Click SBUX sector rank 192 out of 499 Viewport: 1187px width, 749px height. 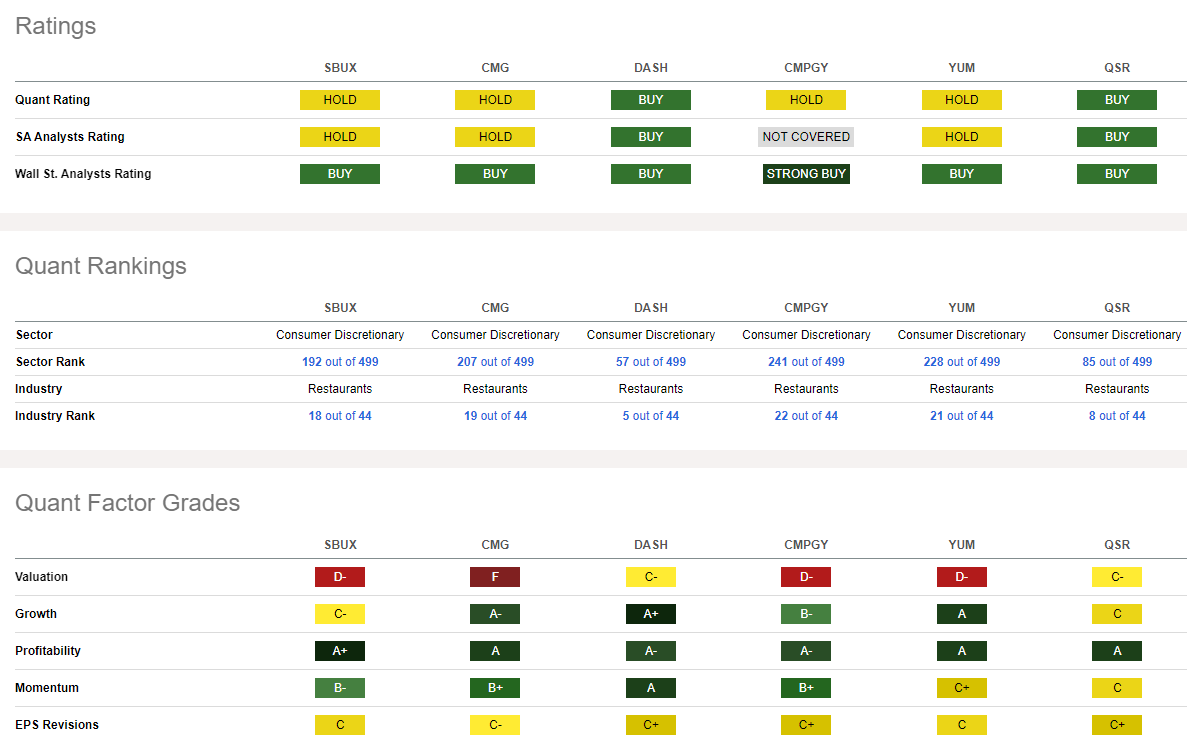tap(340, 362)
